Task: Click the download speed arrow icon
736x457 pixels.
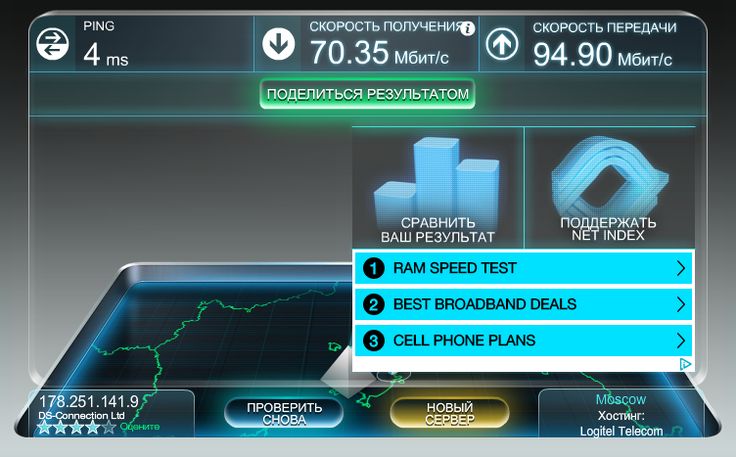Action: point(278,44)
